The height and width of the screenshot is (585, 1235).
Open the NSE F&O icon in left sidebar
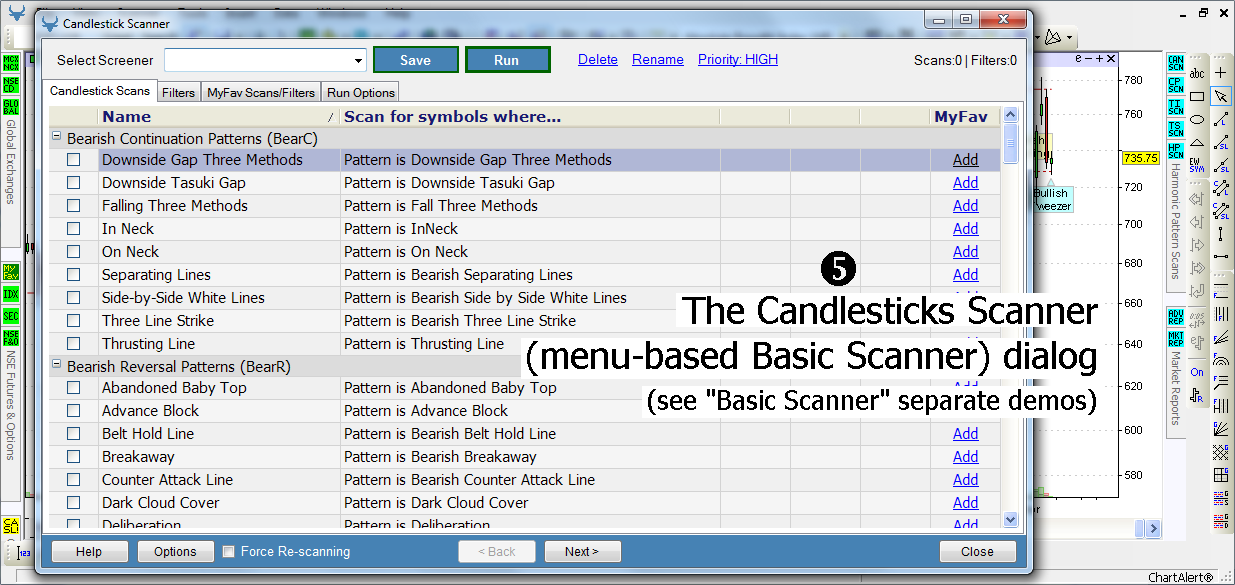coord(11,339)
